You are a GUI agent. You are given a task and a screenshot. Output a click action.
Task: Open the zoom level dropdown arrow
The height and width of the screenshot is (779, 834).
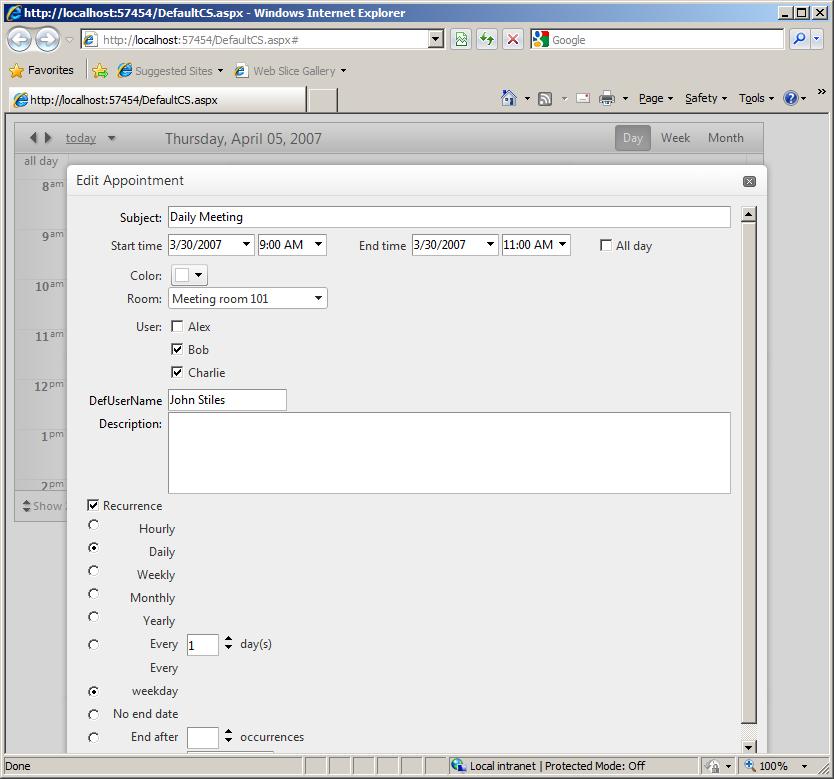click(x=804, y=766)
